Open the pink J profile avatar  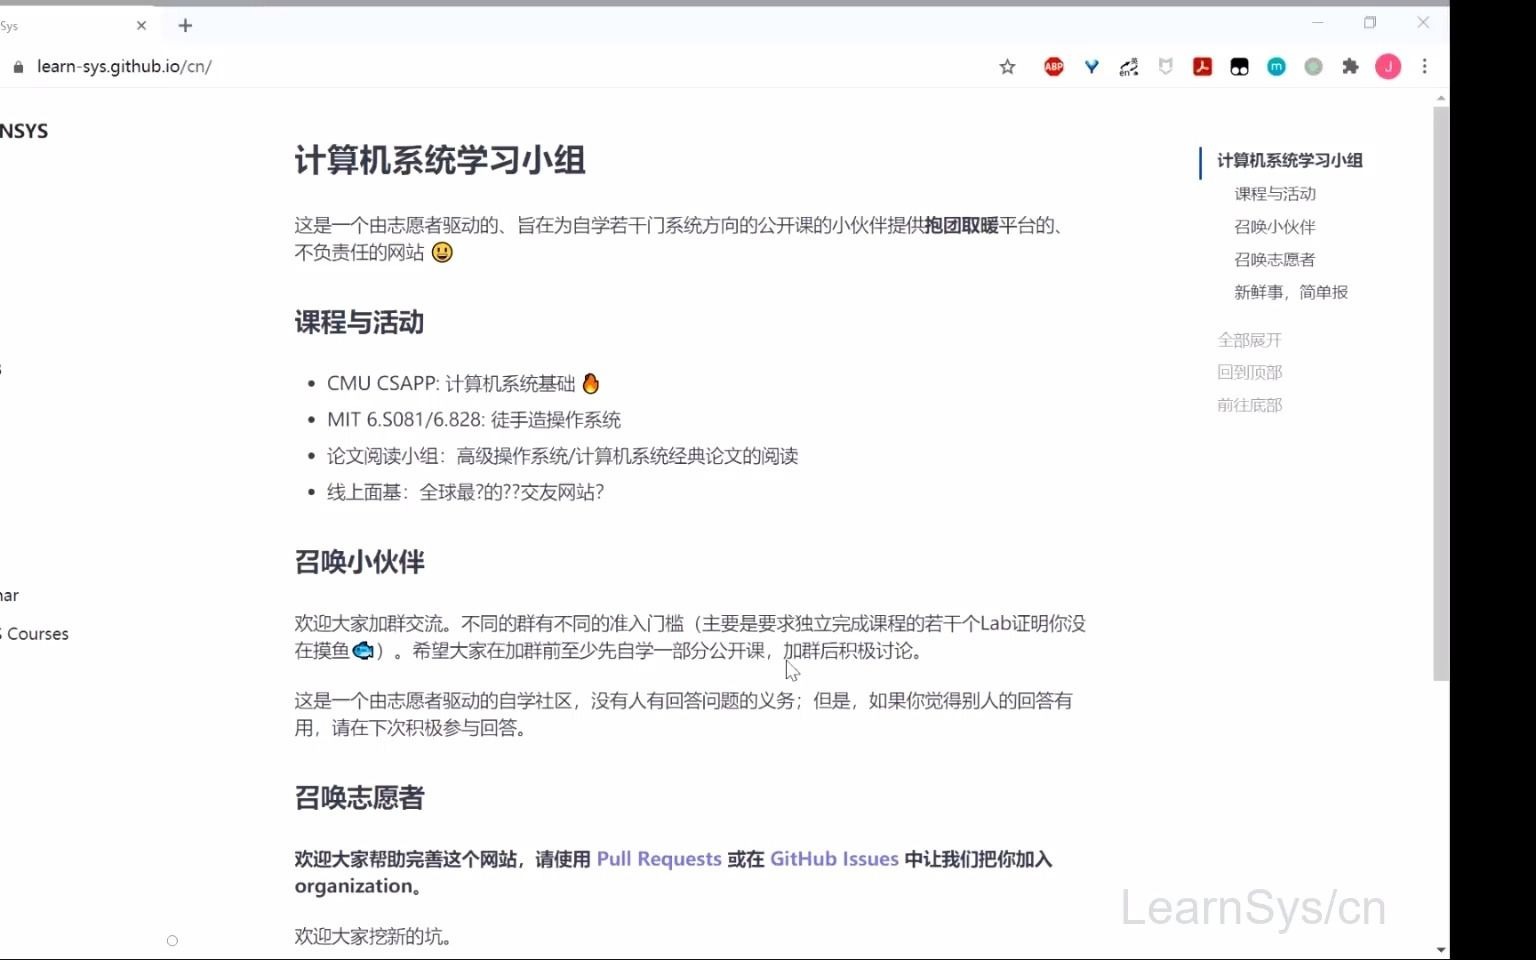[1388, 67]
